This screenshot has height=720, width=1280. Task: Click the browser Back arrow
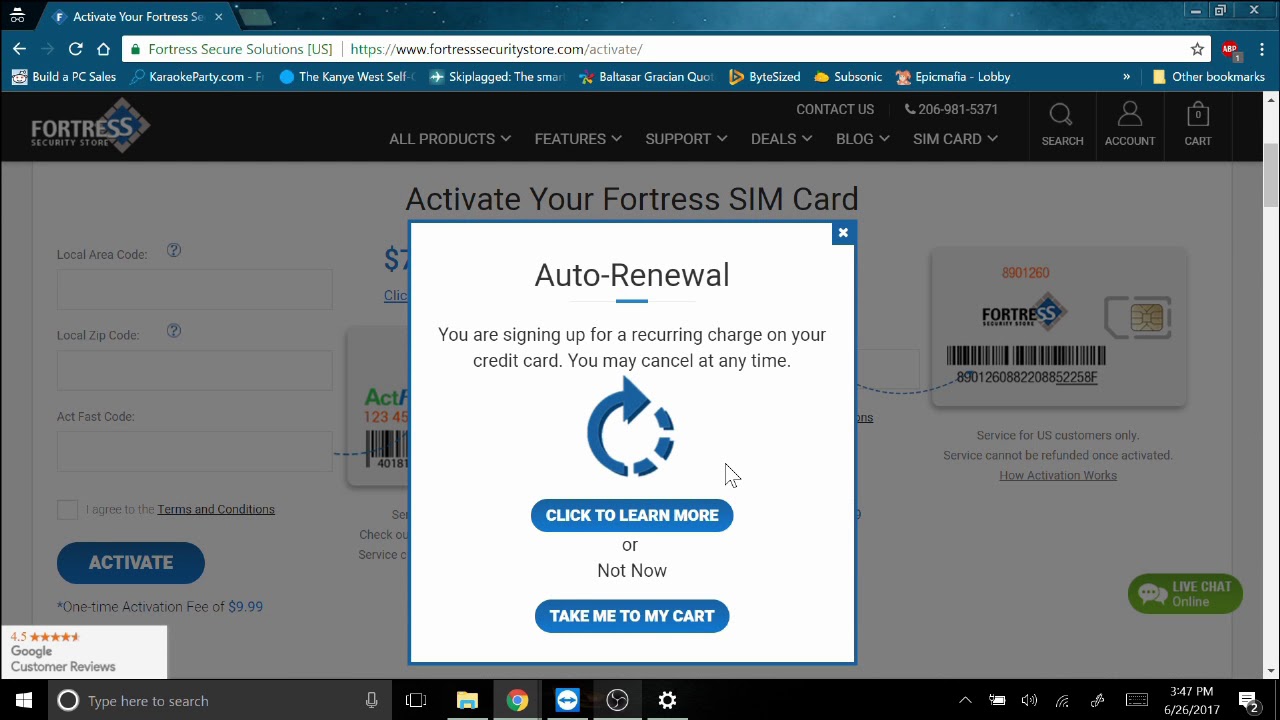click(19, 49)
